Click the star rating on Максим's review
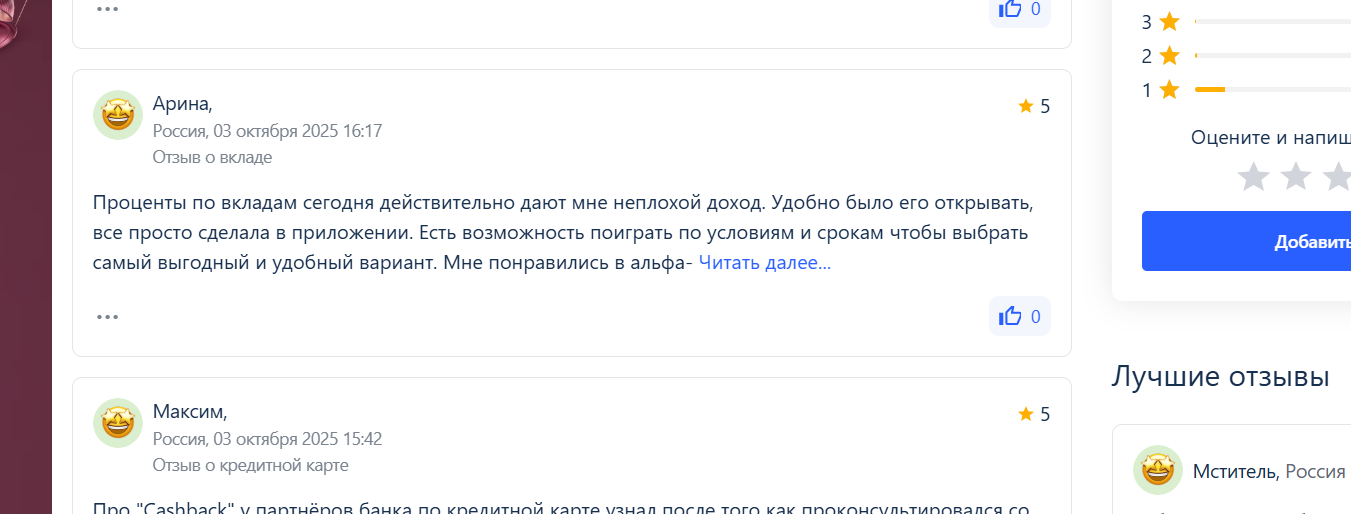Screen dimensions: 1351x514 (1034, 414)
